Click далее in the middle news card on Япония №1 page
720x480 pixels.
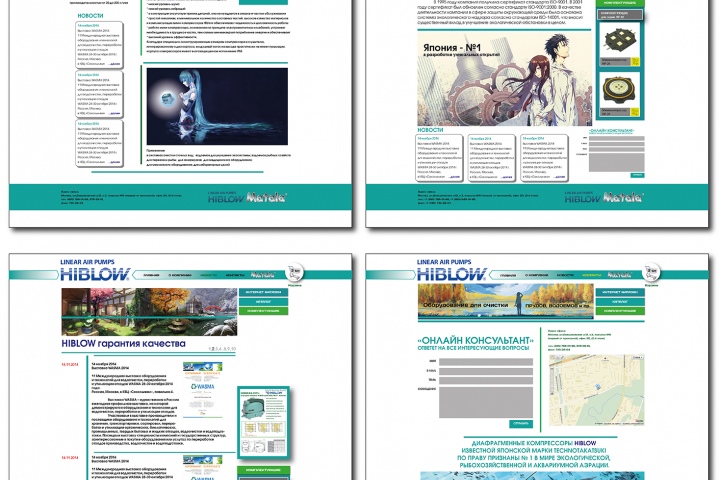click(x=506, y=177)
